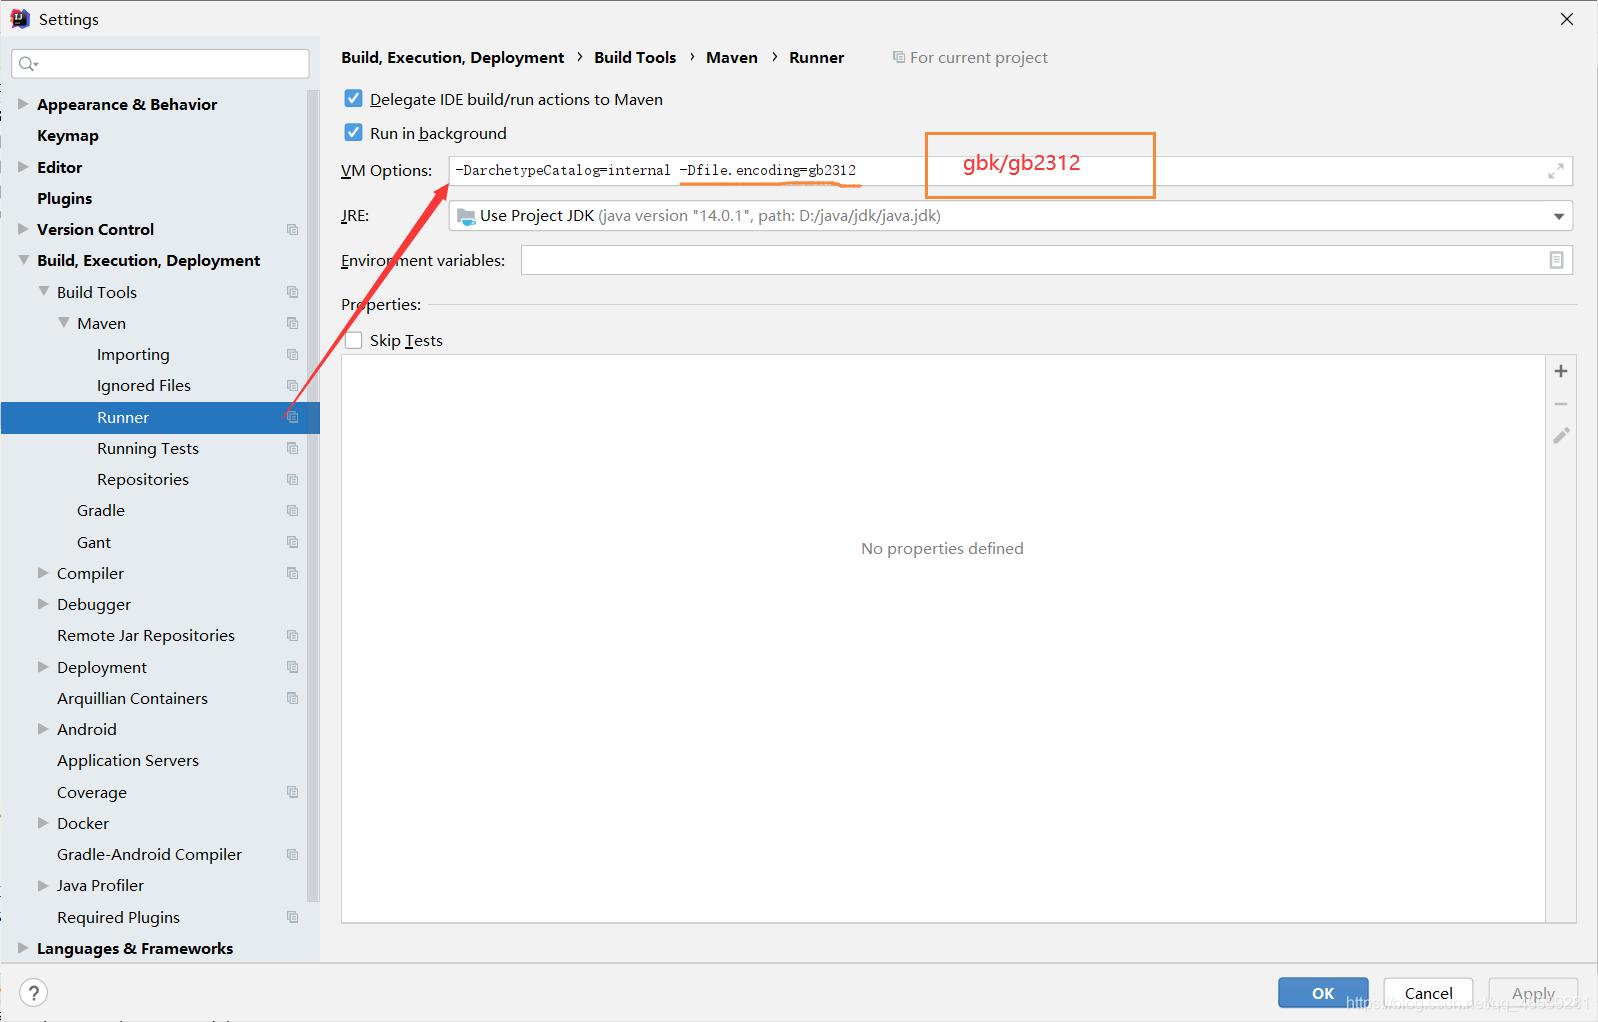Toggle Delegate IDE build/run actions to Maven
1598x1022 pixels.
click(353, 98)
